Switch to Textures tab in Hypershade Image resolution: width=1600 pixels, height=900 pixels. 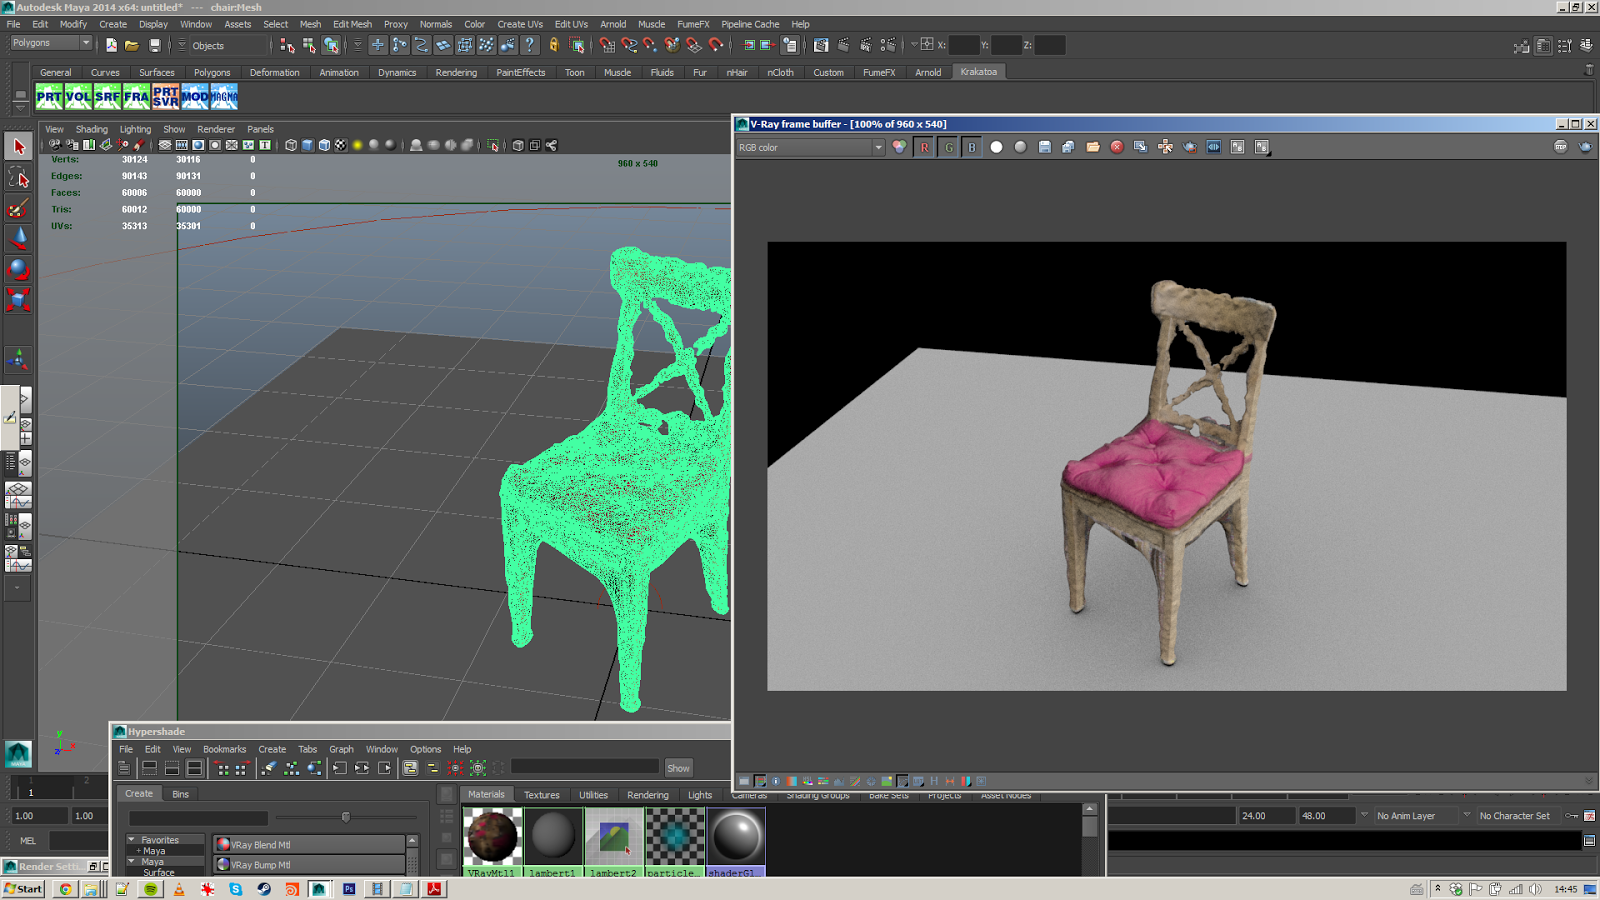tap(542, 795)
